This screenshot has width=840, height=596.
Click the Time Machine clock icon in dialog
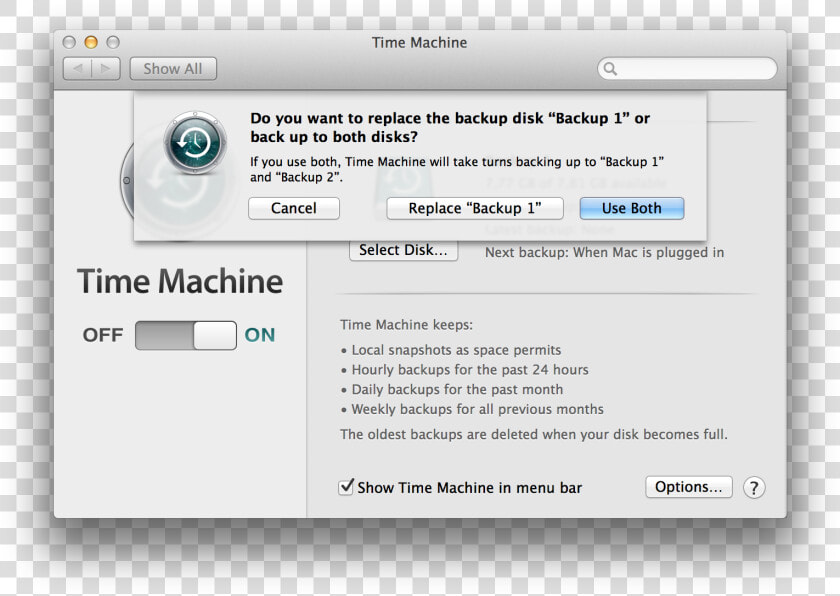[195, 142]
